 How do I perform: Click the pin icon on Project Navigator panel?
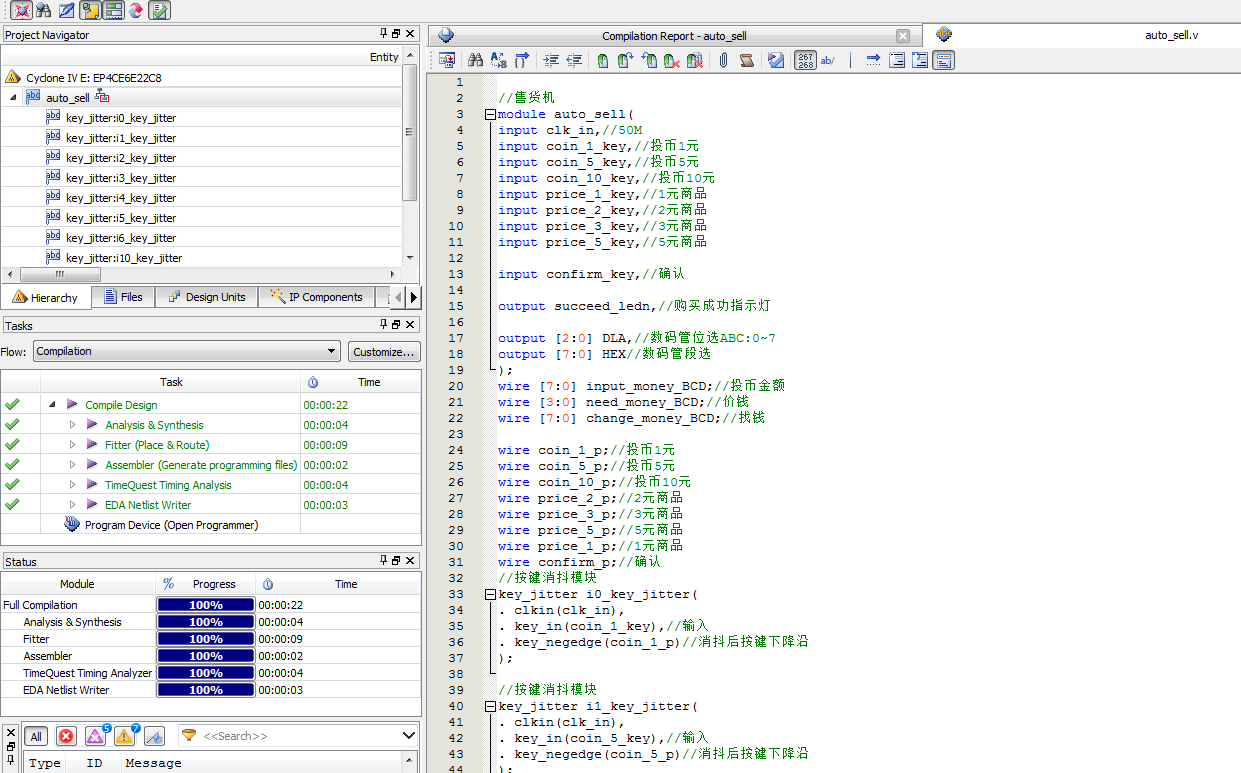tap(383, 35)
